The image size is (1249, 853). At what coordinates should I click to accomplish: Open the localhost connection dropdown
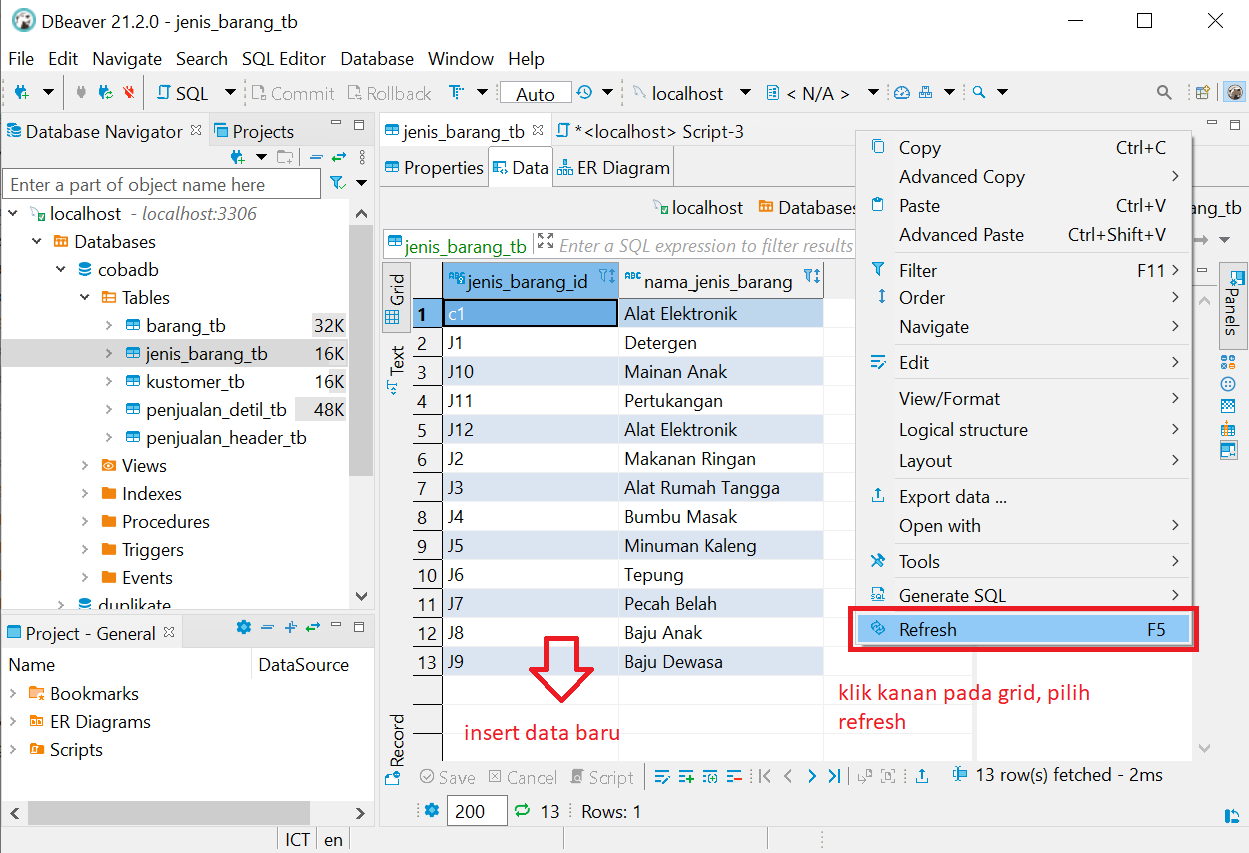click(x=746, y=92)
